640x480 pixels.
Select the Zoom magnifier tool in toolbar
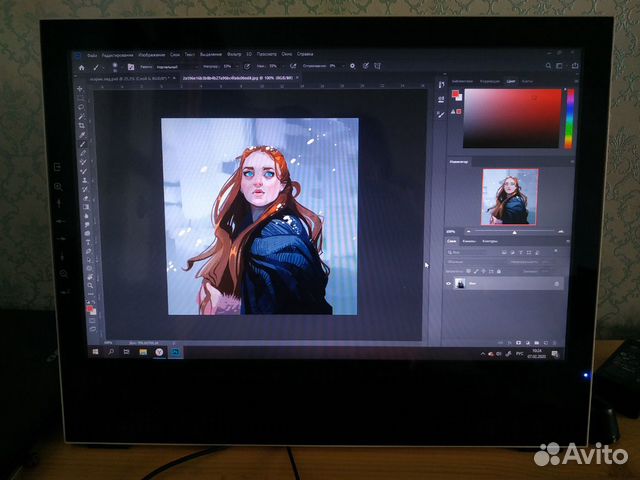click(90, 285)
